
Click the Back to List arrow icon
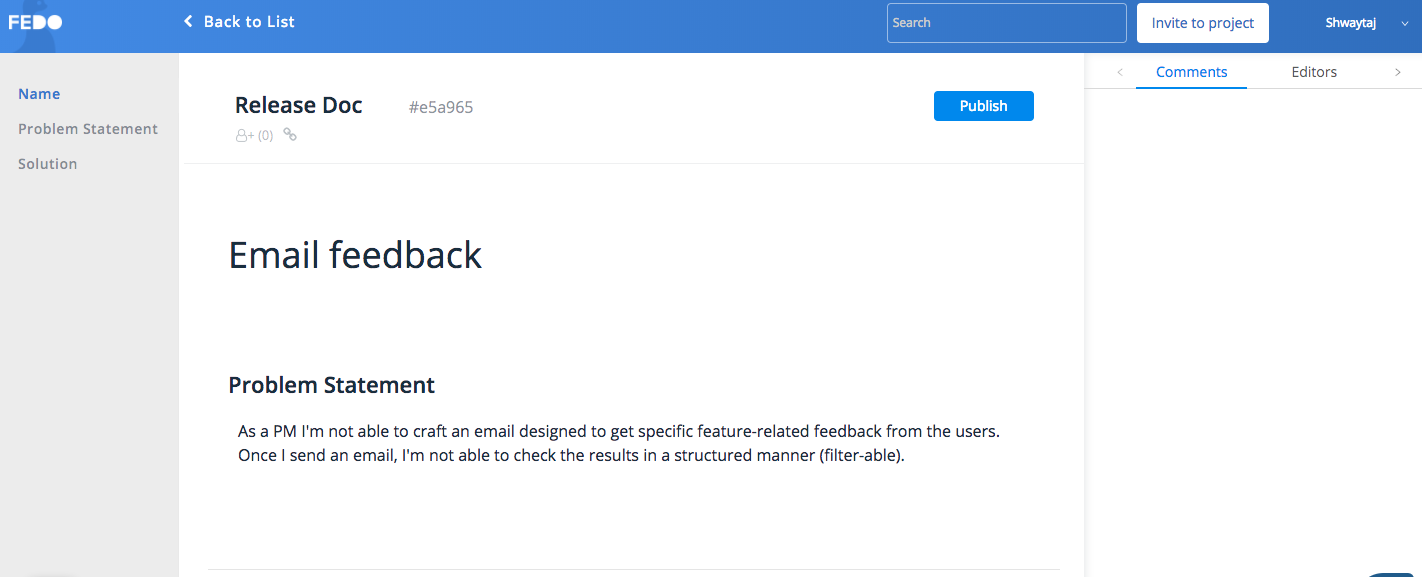187,21
